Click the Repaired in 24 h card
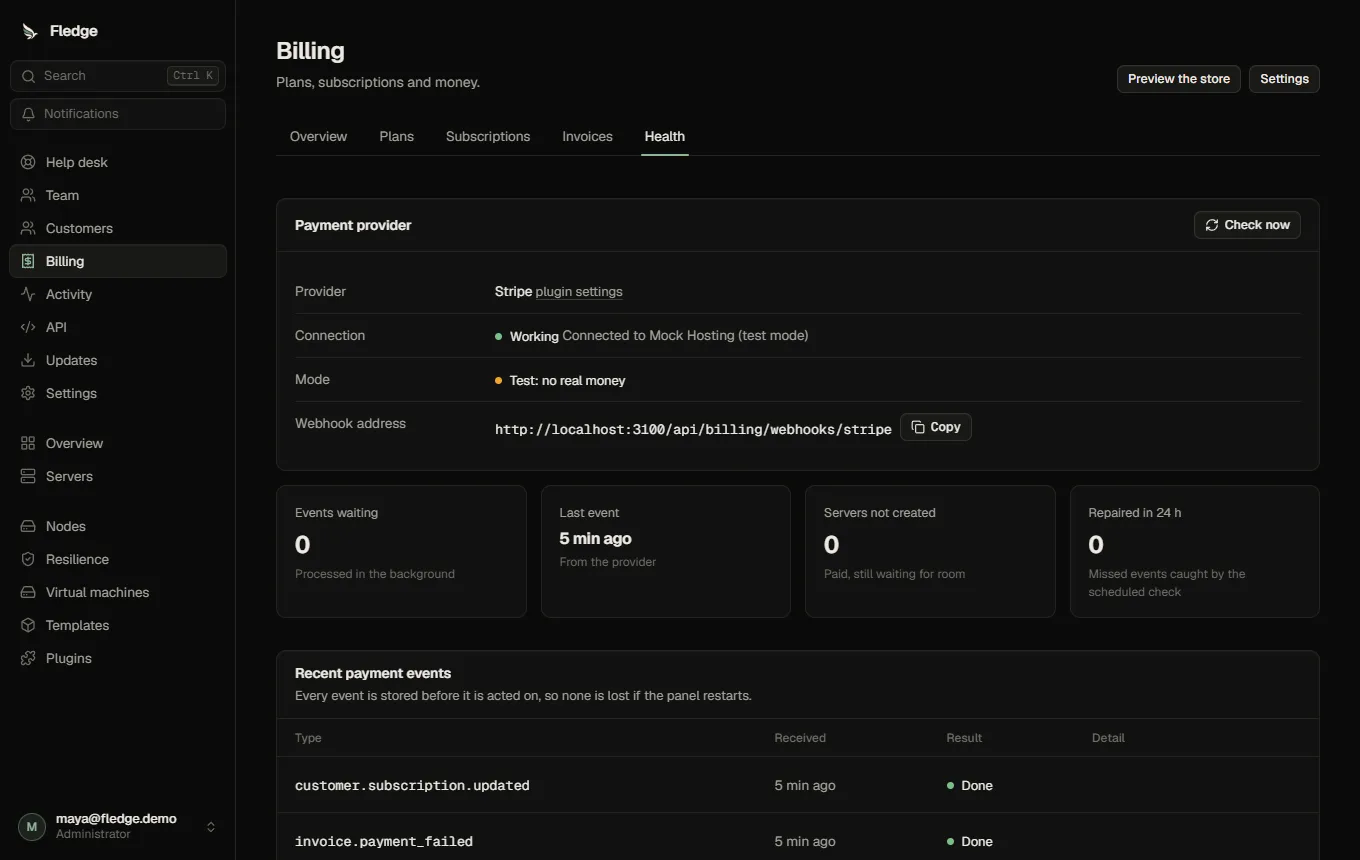This screenshot has width=1360, height=860. 1195,551
